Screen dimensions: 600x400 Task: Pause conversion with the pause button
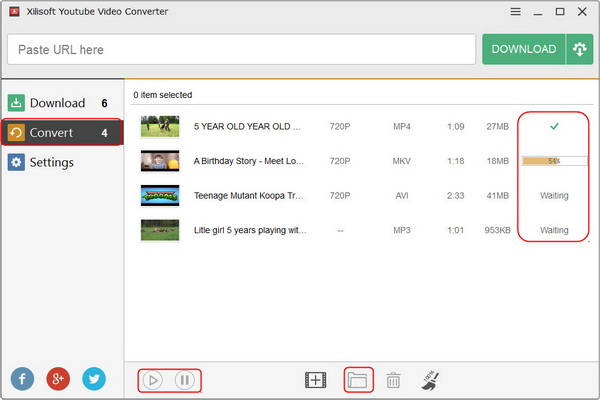click(184, 380)
